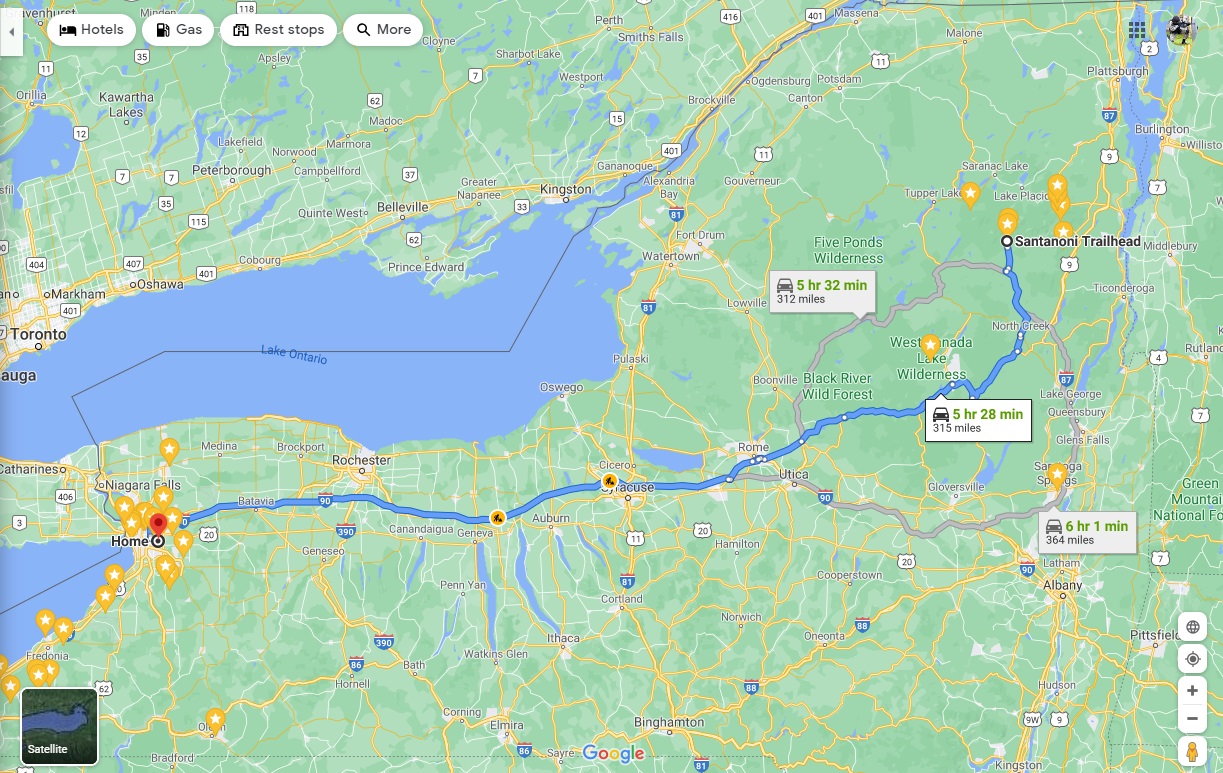This screenshot has height=773, width=1223.
Task: Zoom out with the minus button
Action: pos(1192,719)
